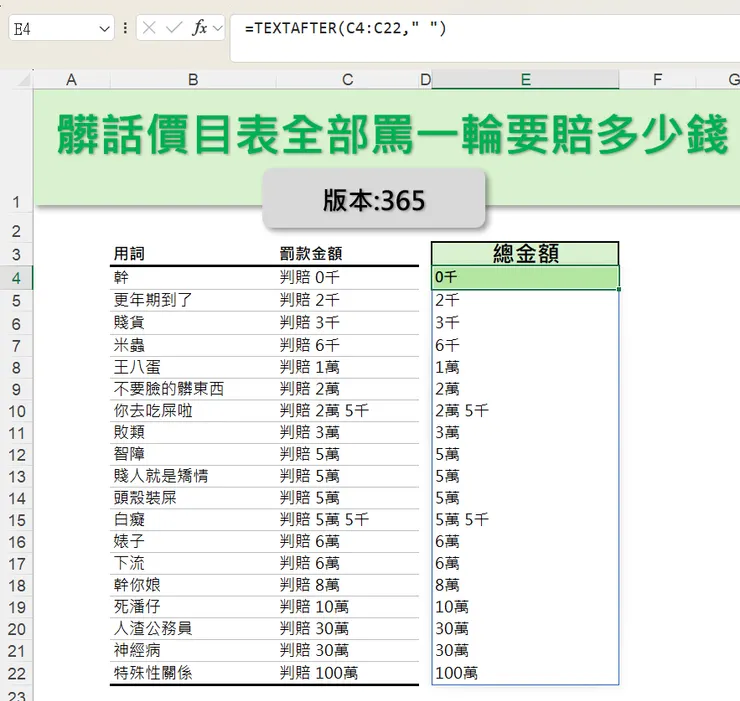Cancel formula entry with the X icon

click(x=149, y=28)
